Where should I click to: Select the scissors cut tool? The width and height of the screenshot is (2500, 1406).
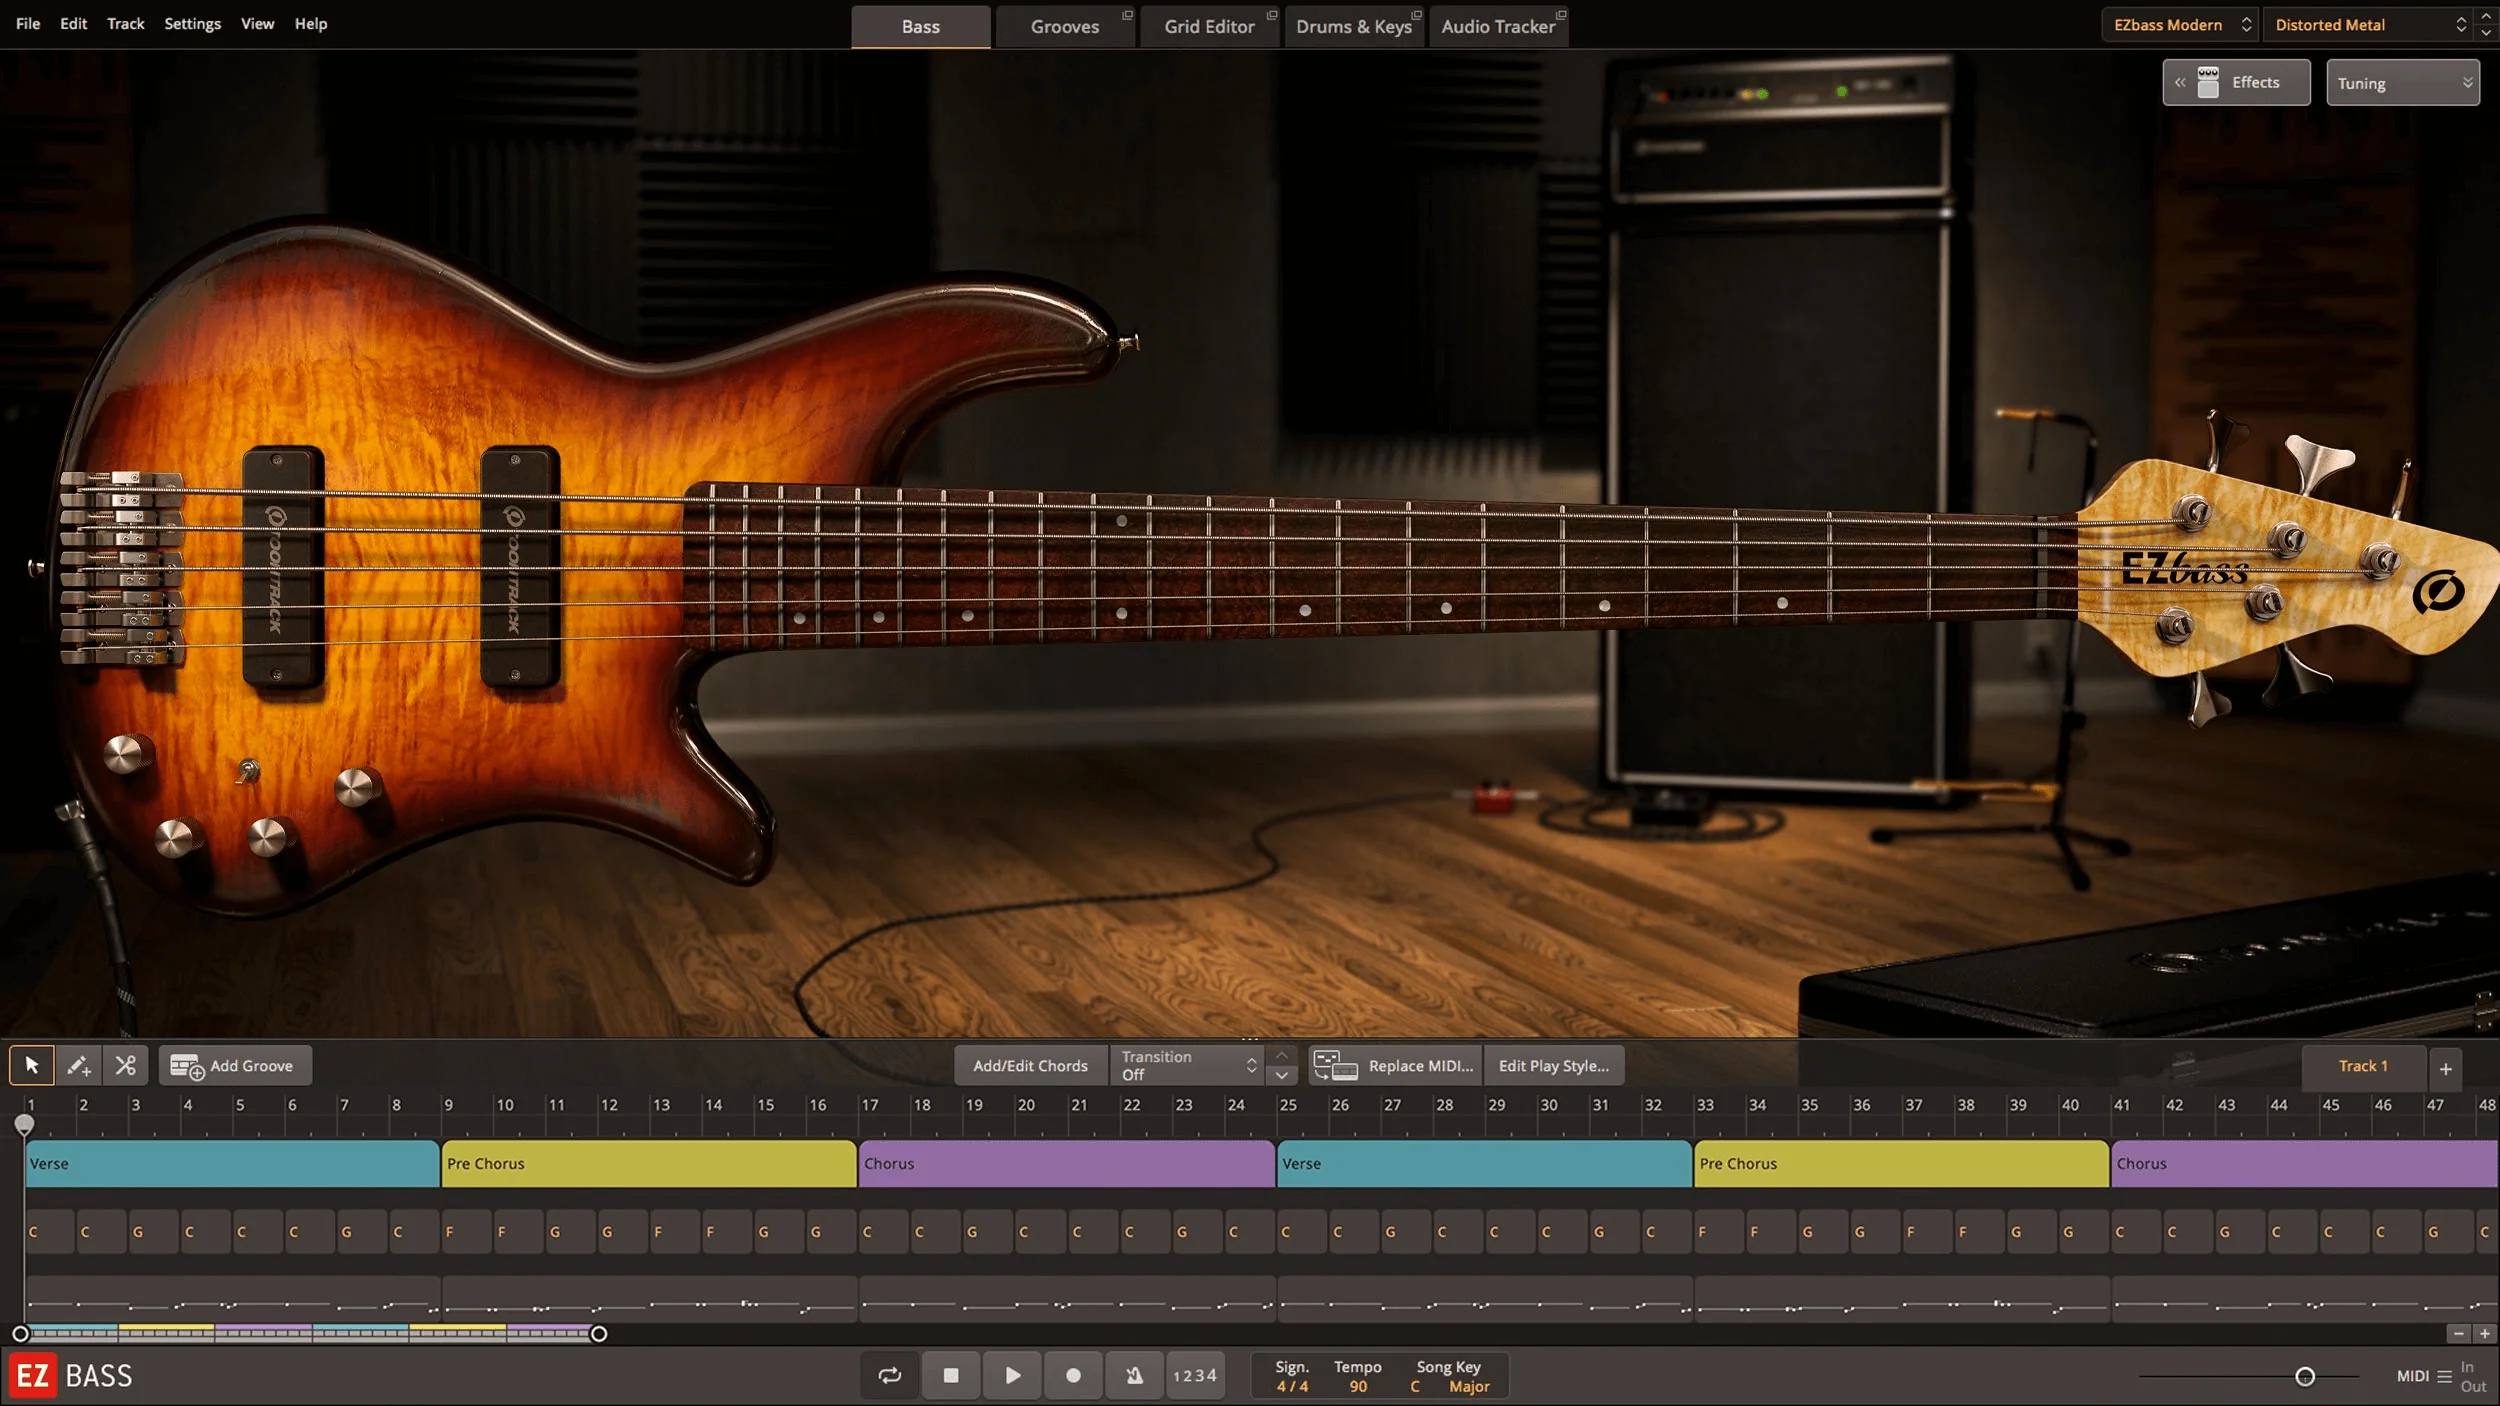pyautogui.click(x=126, y=1065)
